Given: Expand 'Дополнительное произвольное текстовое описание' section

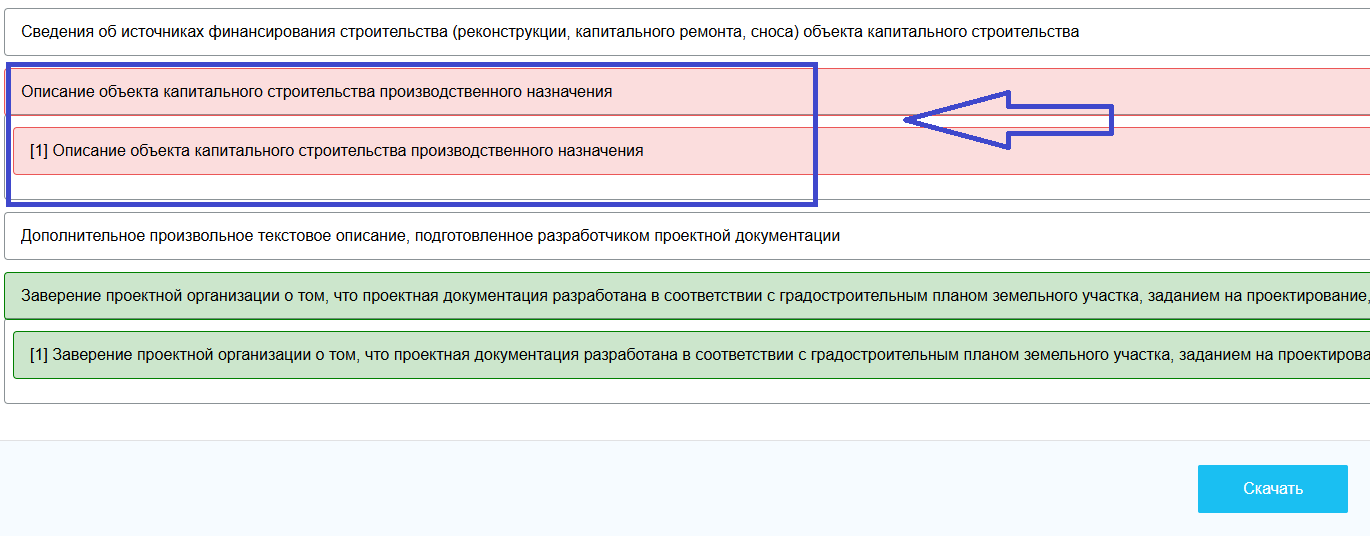Looking at the screenshot, I should [430, 236].
